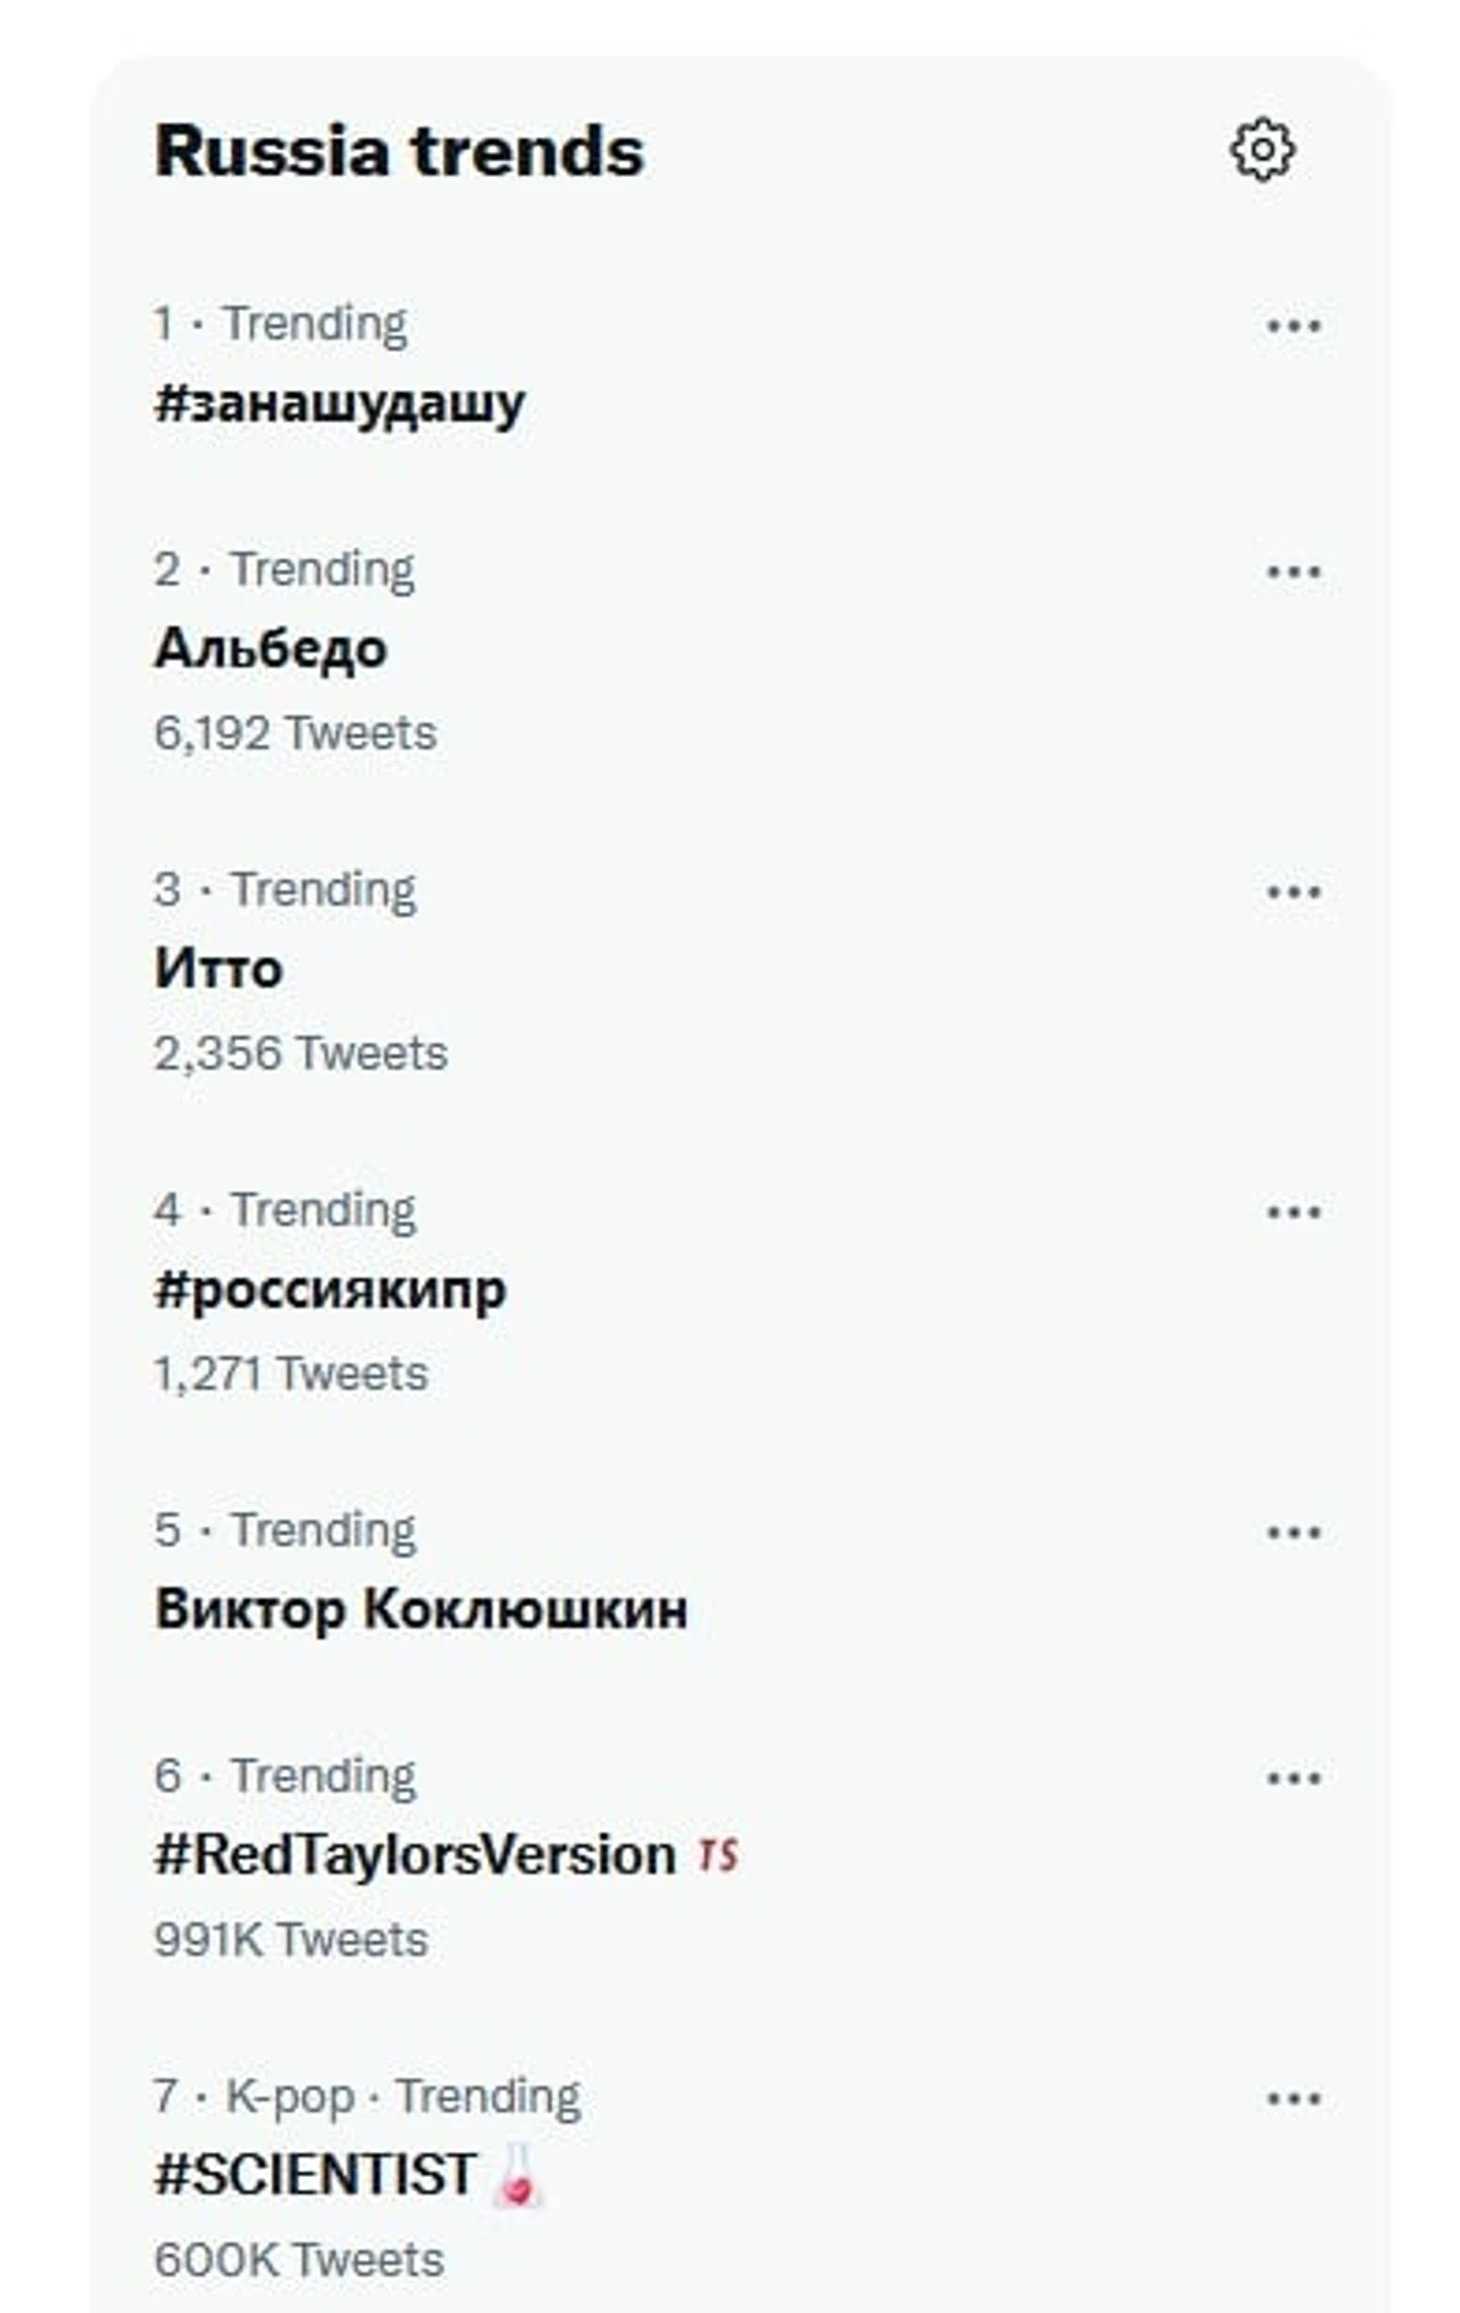Screen dimensions: 1460x2313
Task: Open the Альбедо trending topic
Action: pyautogui.click(x=270, y=649)
